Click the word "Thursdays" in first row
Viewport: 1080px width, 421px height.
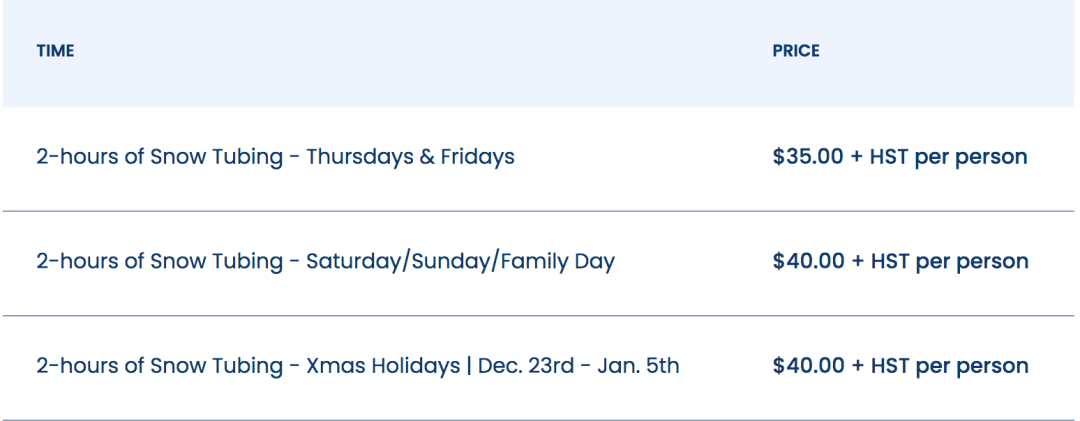(x=359, y=157)
